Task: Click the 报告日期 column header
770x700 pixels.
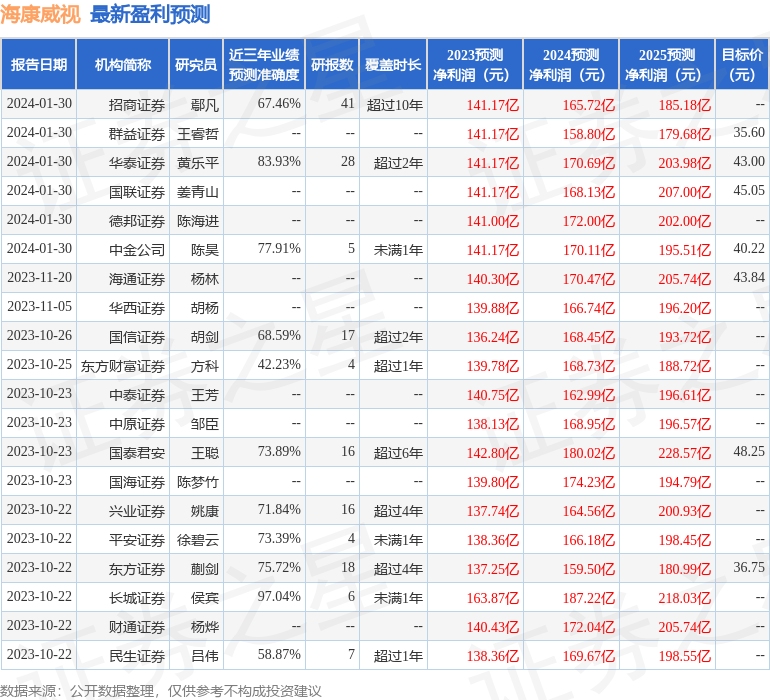Action: pos(38,64)
